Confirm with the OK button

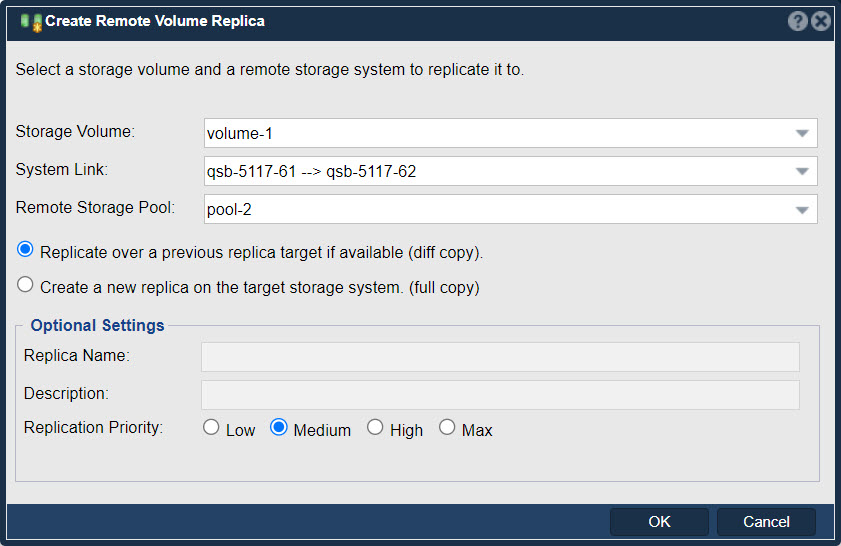click(659, 522)
